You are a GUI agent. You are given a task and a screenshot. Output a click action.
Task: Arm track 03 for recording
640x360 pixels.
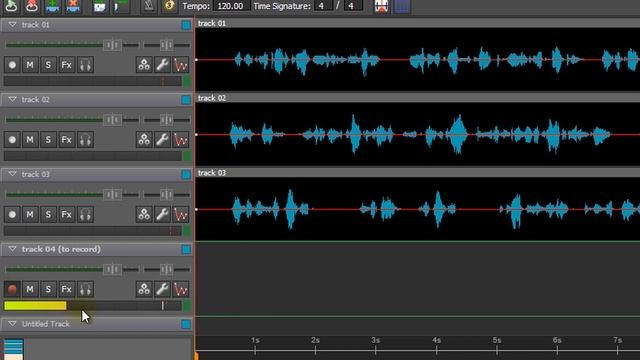tap(12, 215)
